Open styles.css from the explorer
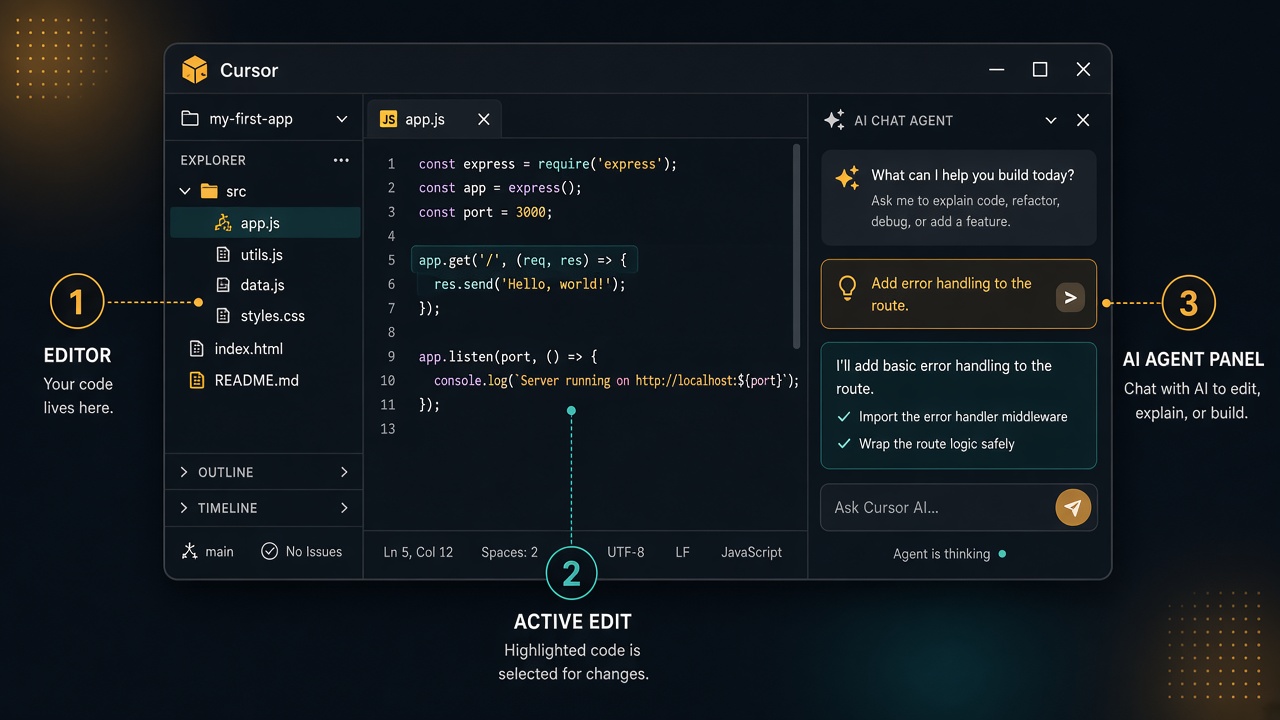1280x720 pixels. pos(273,316)
